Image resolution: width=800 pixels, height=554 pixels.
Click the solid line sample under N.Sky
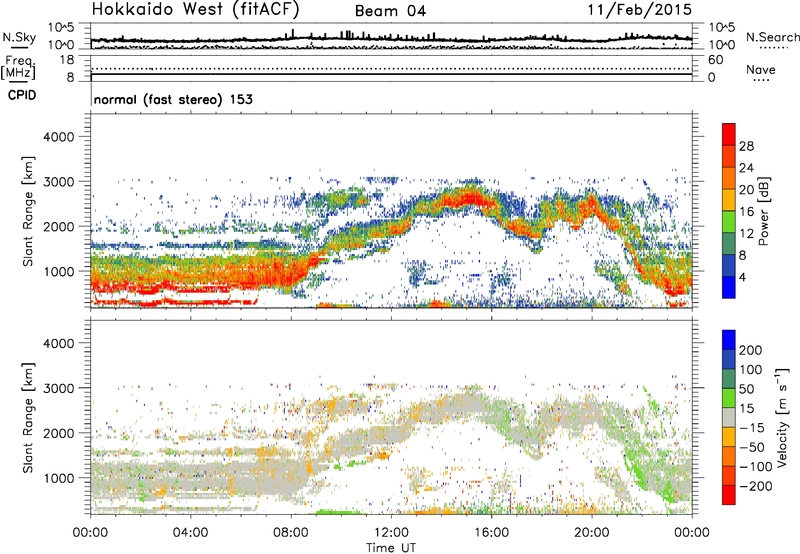point(19,48)
